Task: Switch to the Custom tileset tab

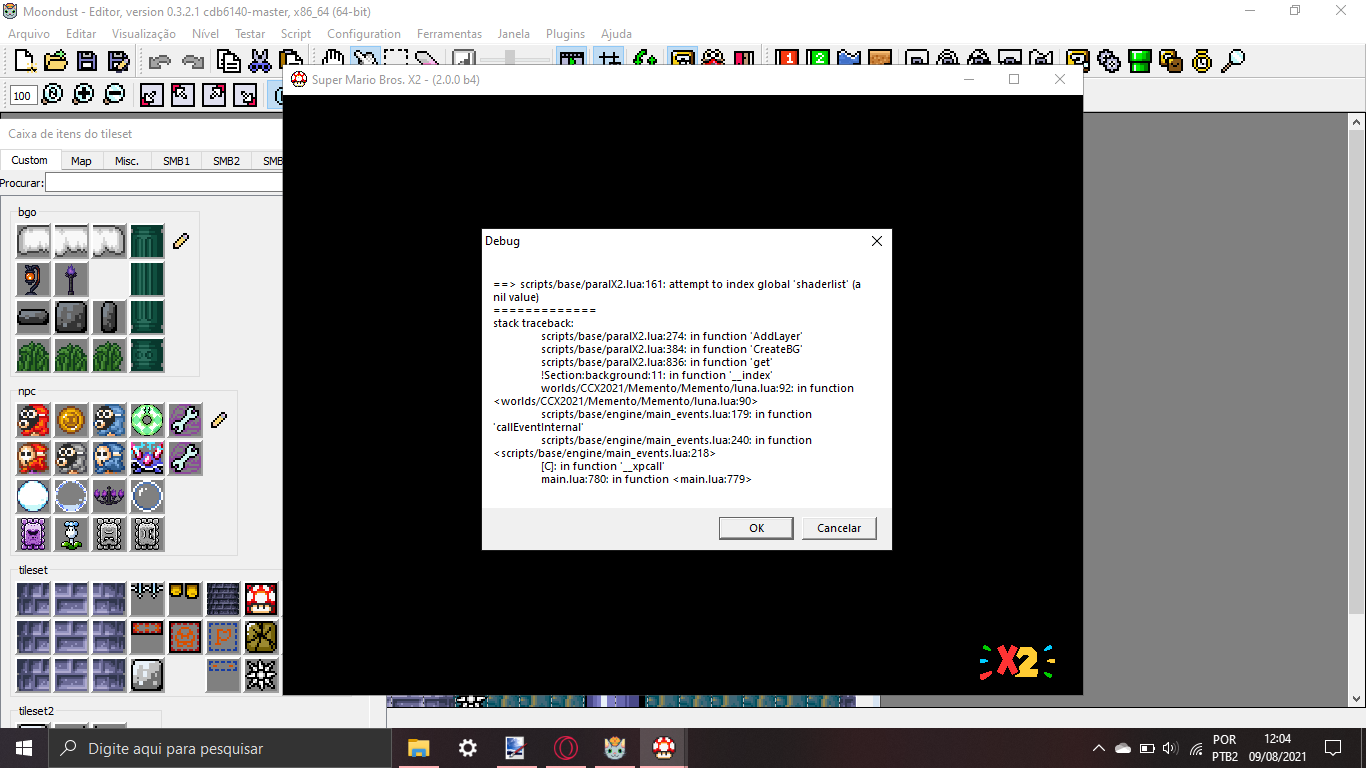Action: (x=30, y=160)
